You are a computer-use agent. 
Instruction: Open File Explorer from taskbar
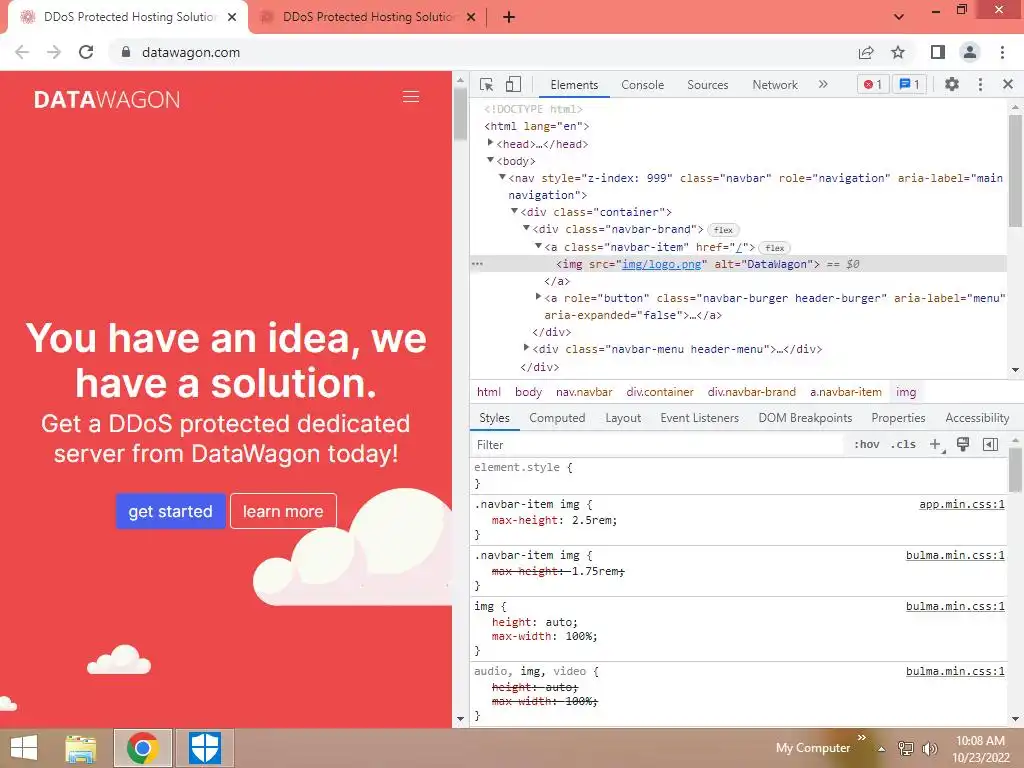[x=81, y=748]
